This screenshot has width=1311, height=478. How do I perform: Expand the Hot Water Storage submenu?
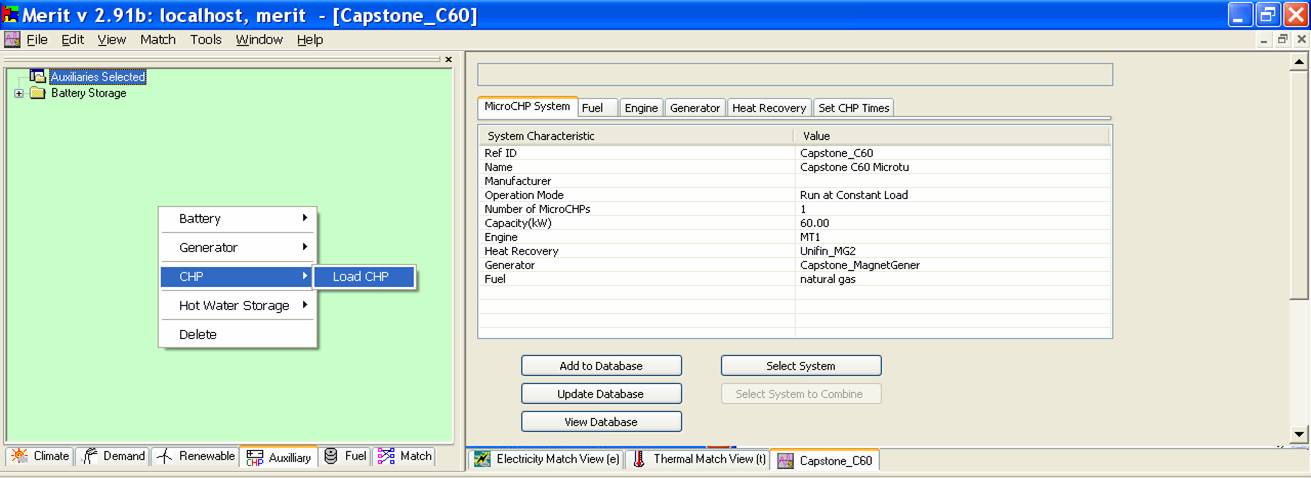(304, 305)
